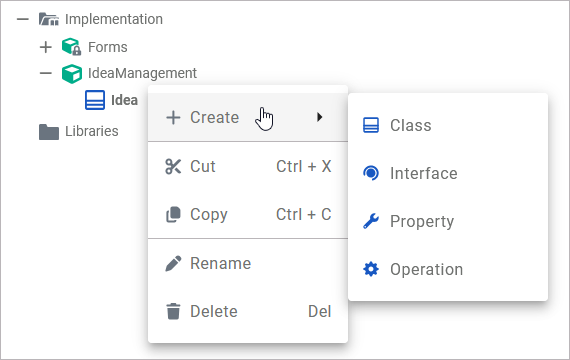Click the Interface circle icon

(x=371, y=173)
